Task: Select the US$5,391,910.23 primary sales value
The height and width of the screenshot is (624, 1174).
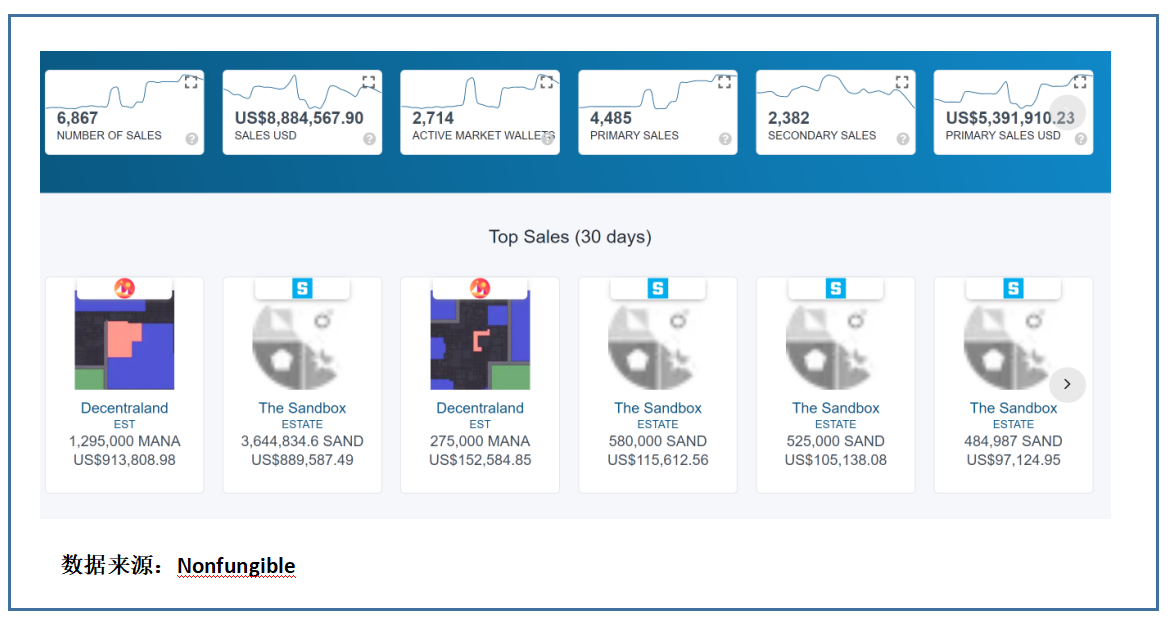Action: 1010,118
